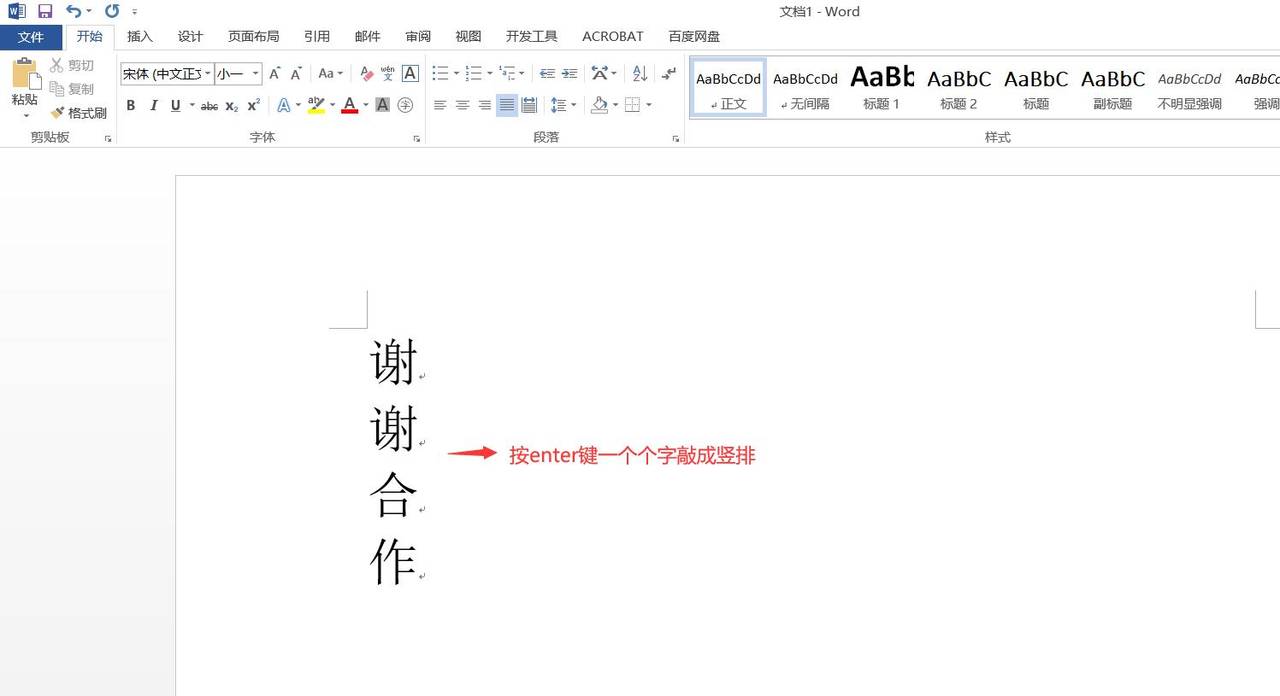The image size is (1280, 696).
Task: Open the 文件 menu
Action: point(31,36)
